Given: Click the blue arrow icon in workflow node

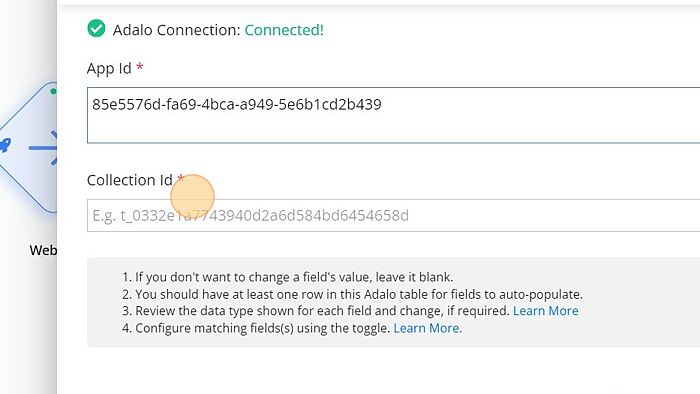Looking at the screenshot, I should [44, 148].
